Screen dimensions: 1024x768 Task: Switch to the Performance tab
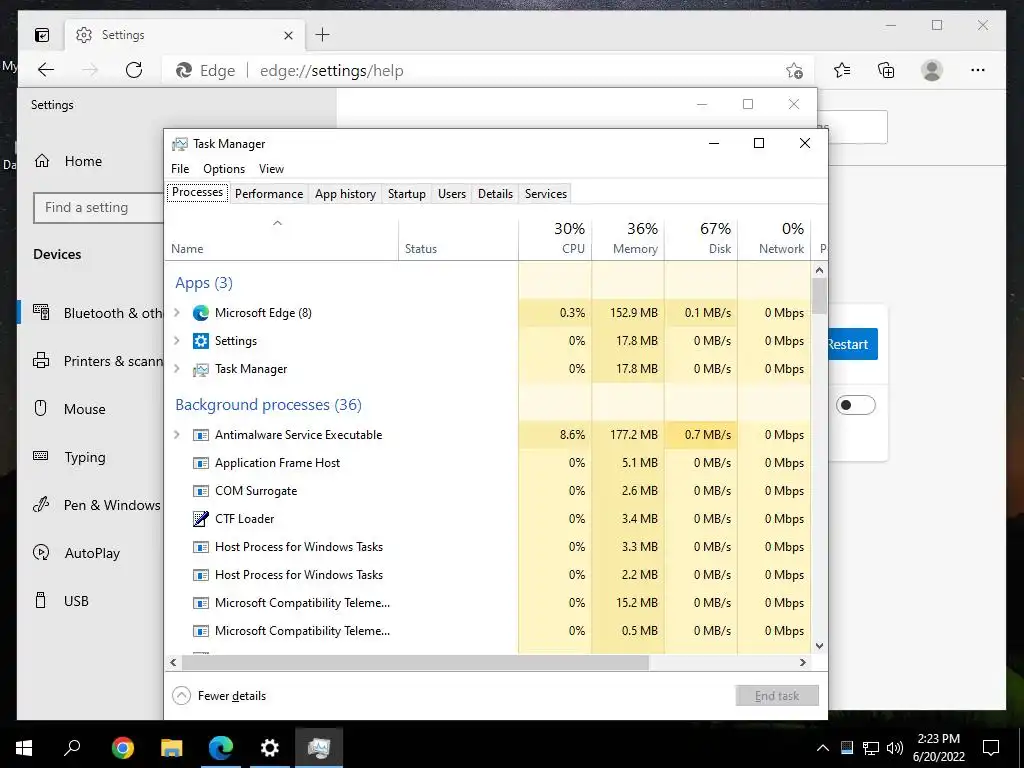coord(269,194)
